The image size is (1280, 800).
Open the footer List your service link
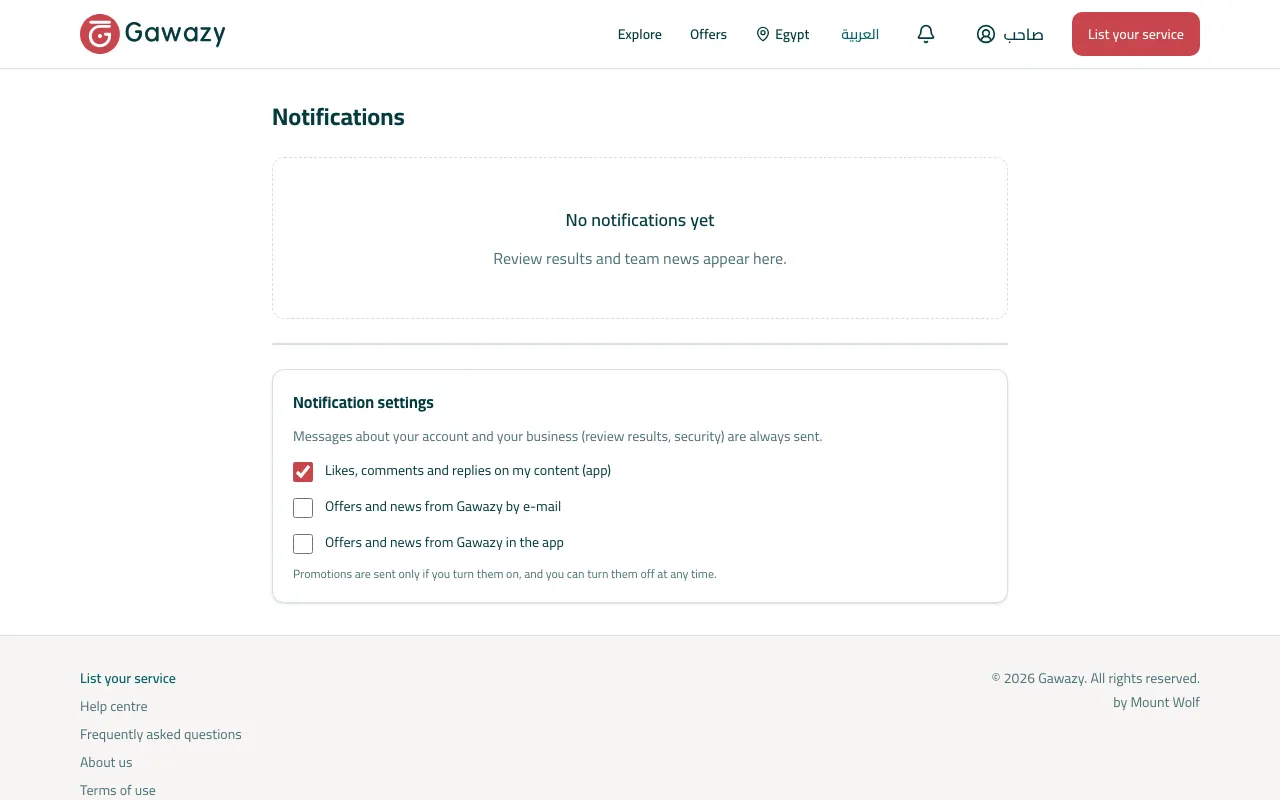point(128,678)
